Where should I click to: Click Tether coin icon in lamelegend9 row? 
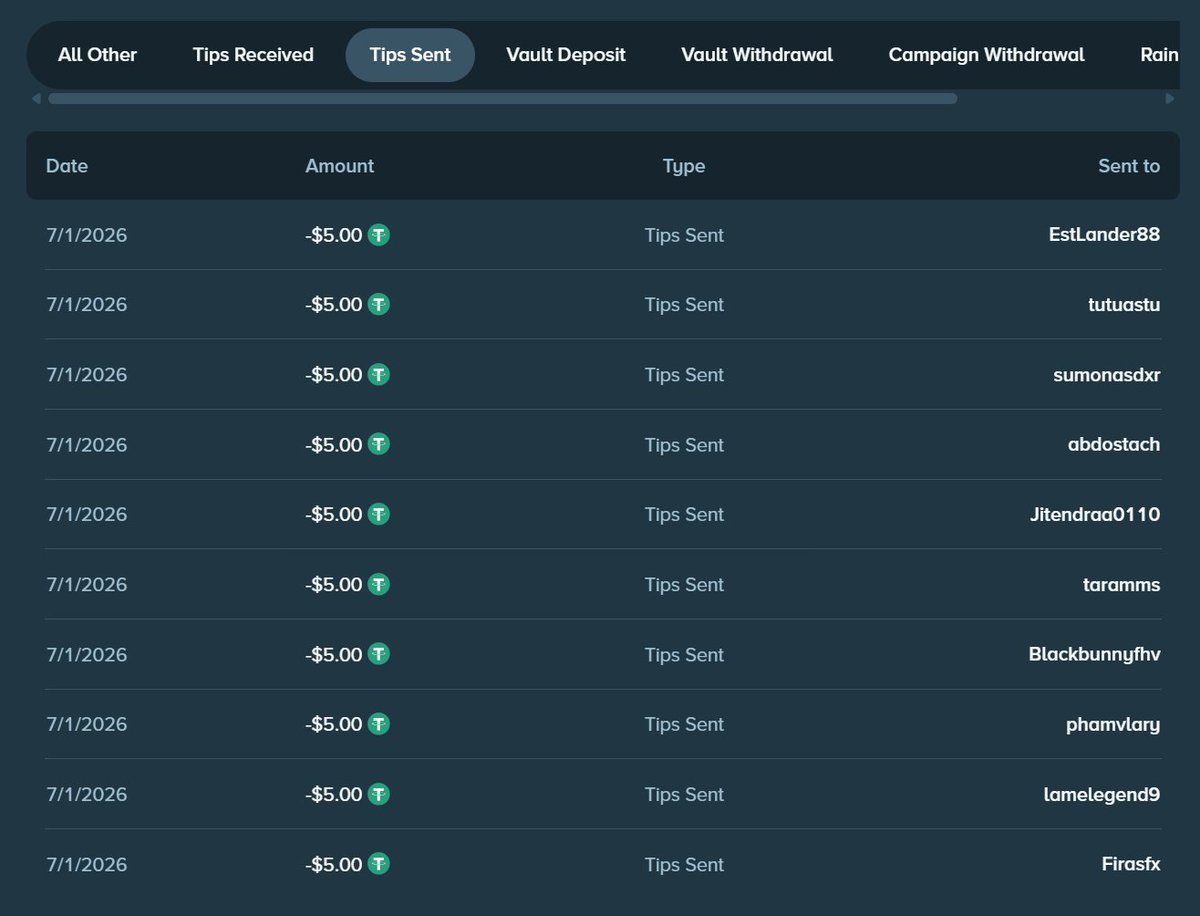click(x=378, y=794)
